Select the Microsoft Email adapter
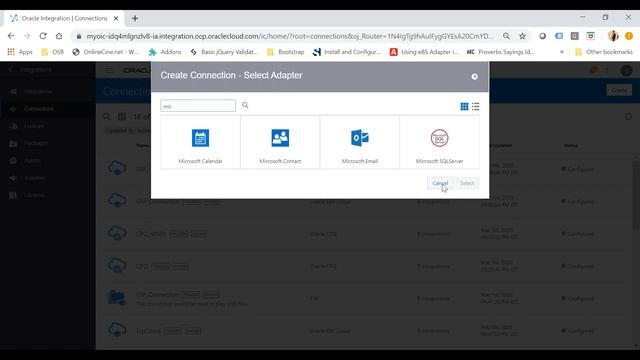Viewport: 640px width, 360px height. point(360,142)
